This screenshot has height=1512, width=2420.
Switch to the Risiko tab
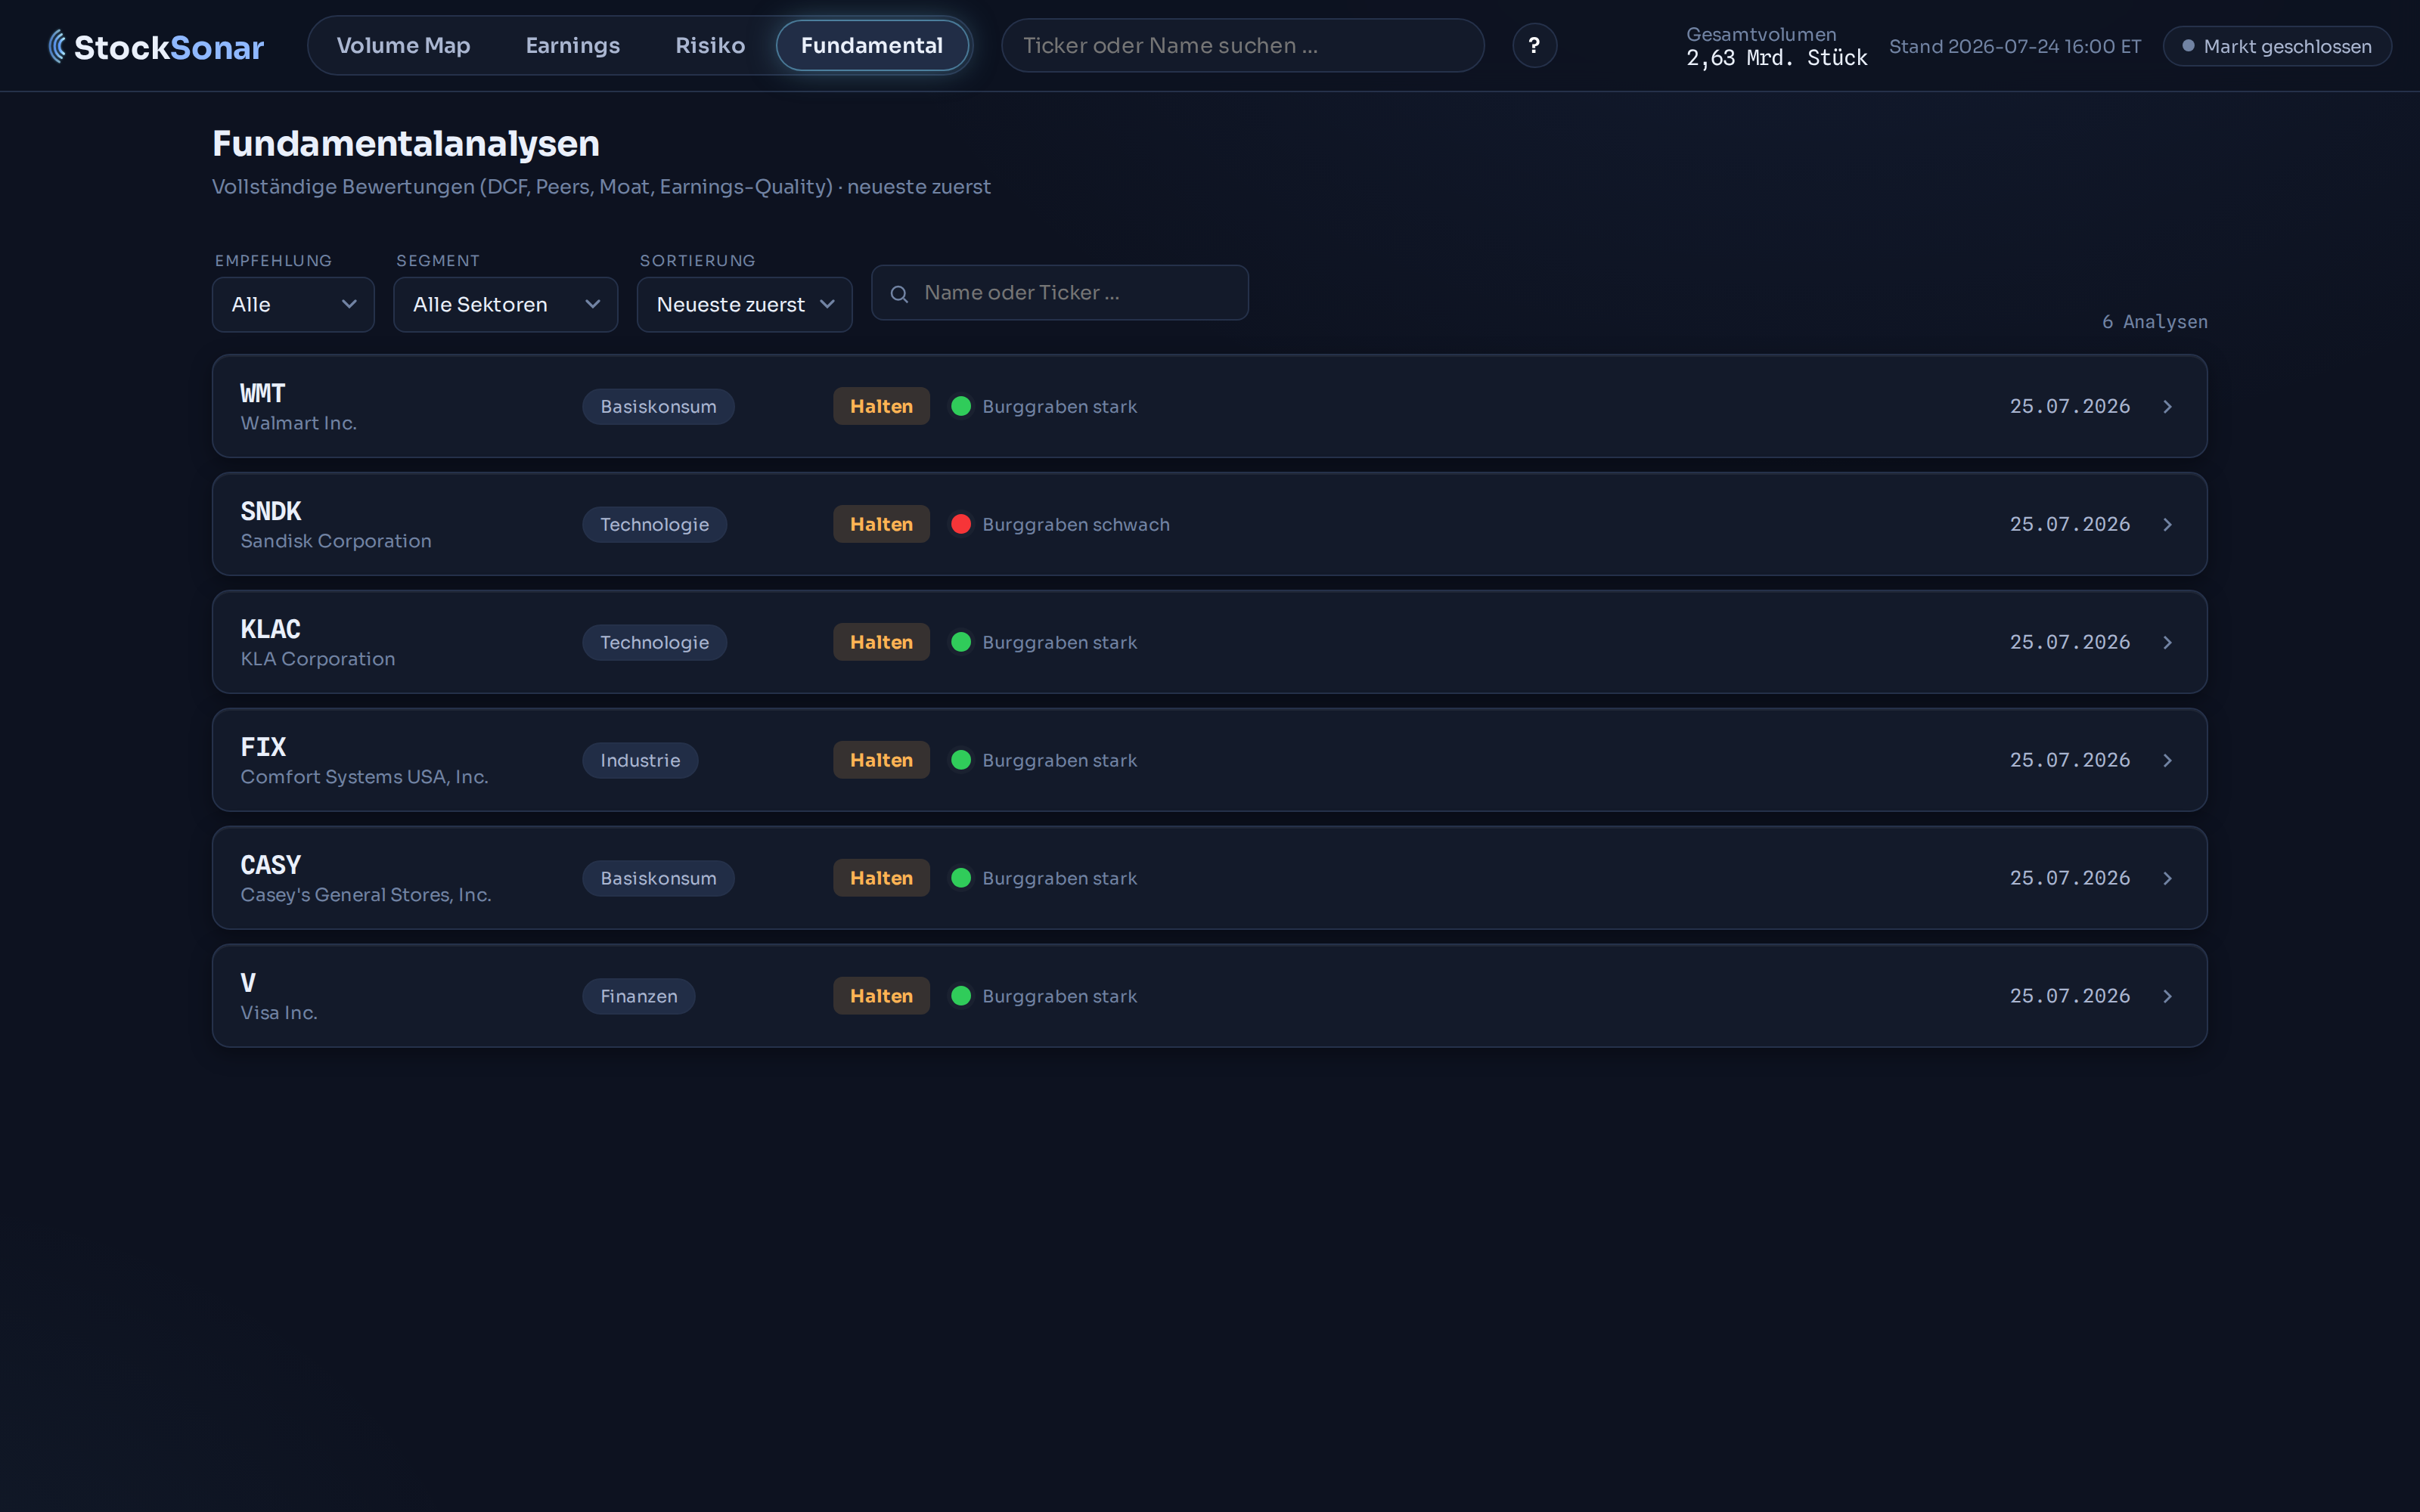click(710, 45)
